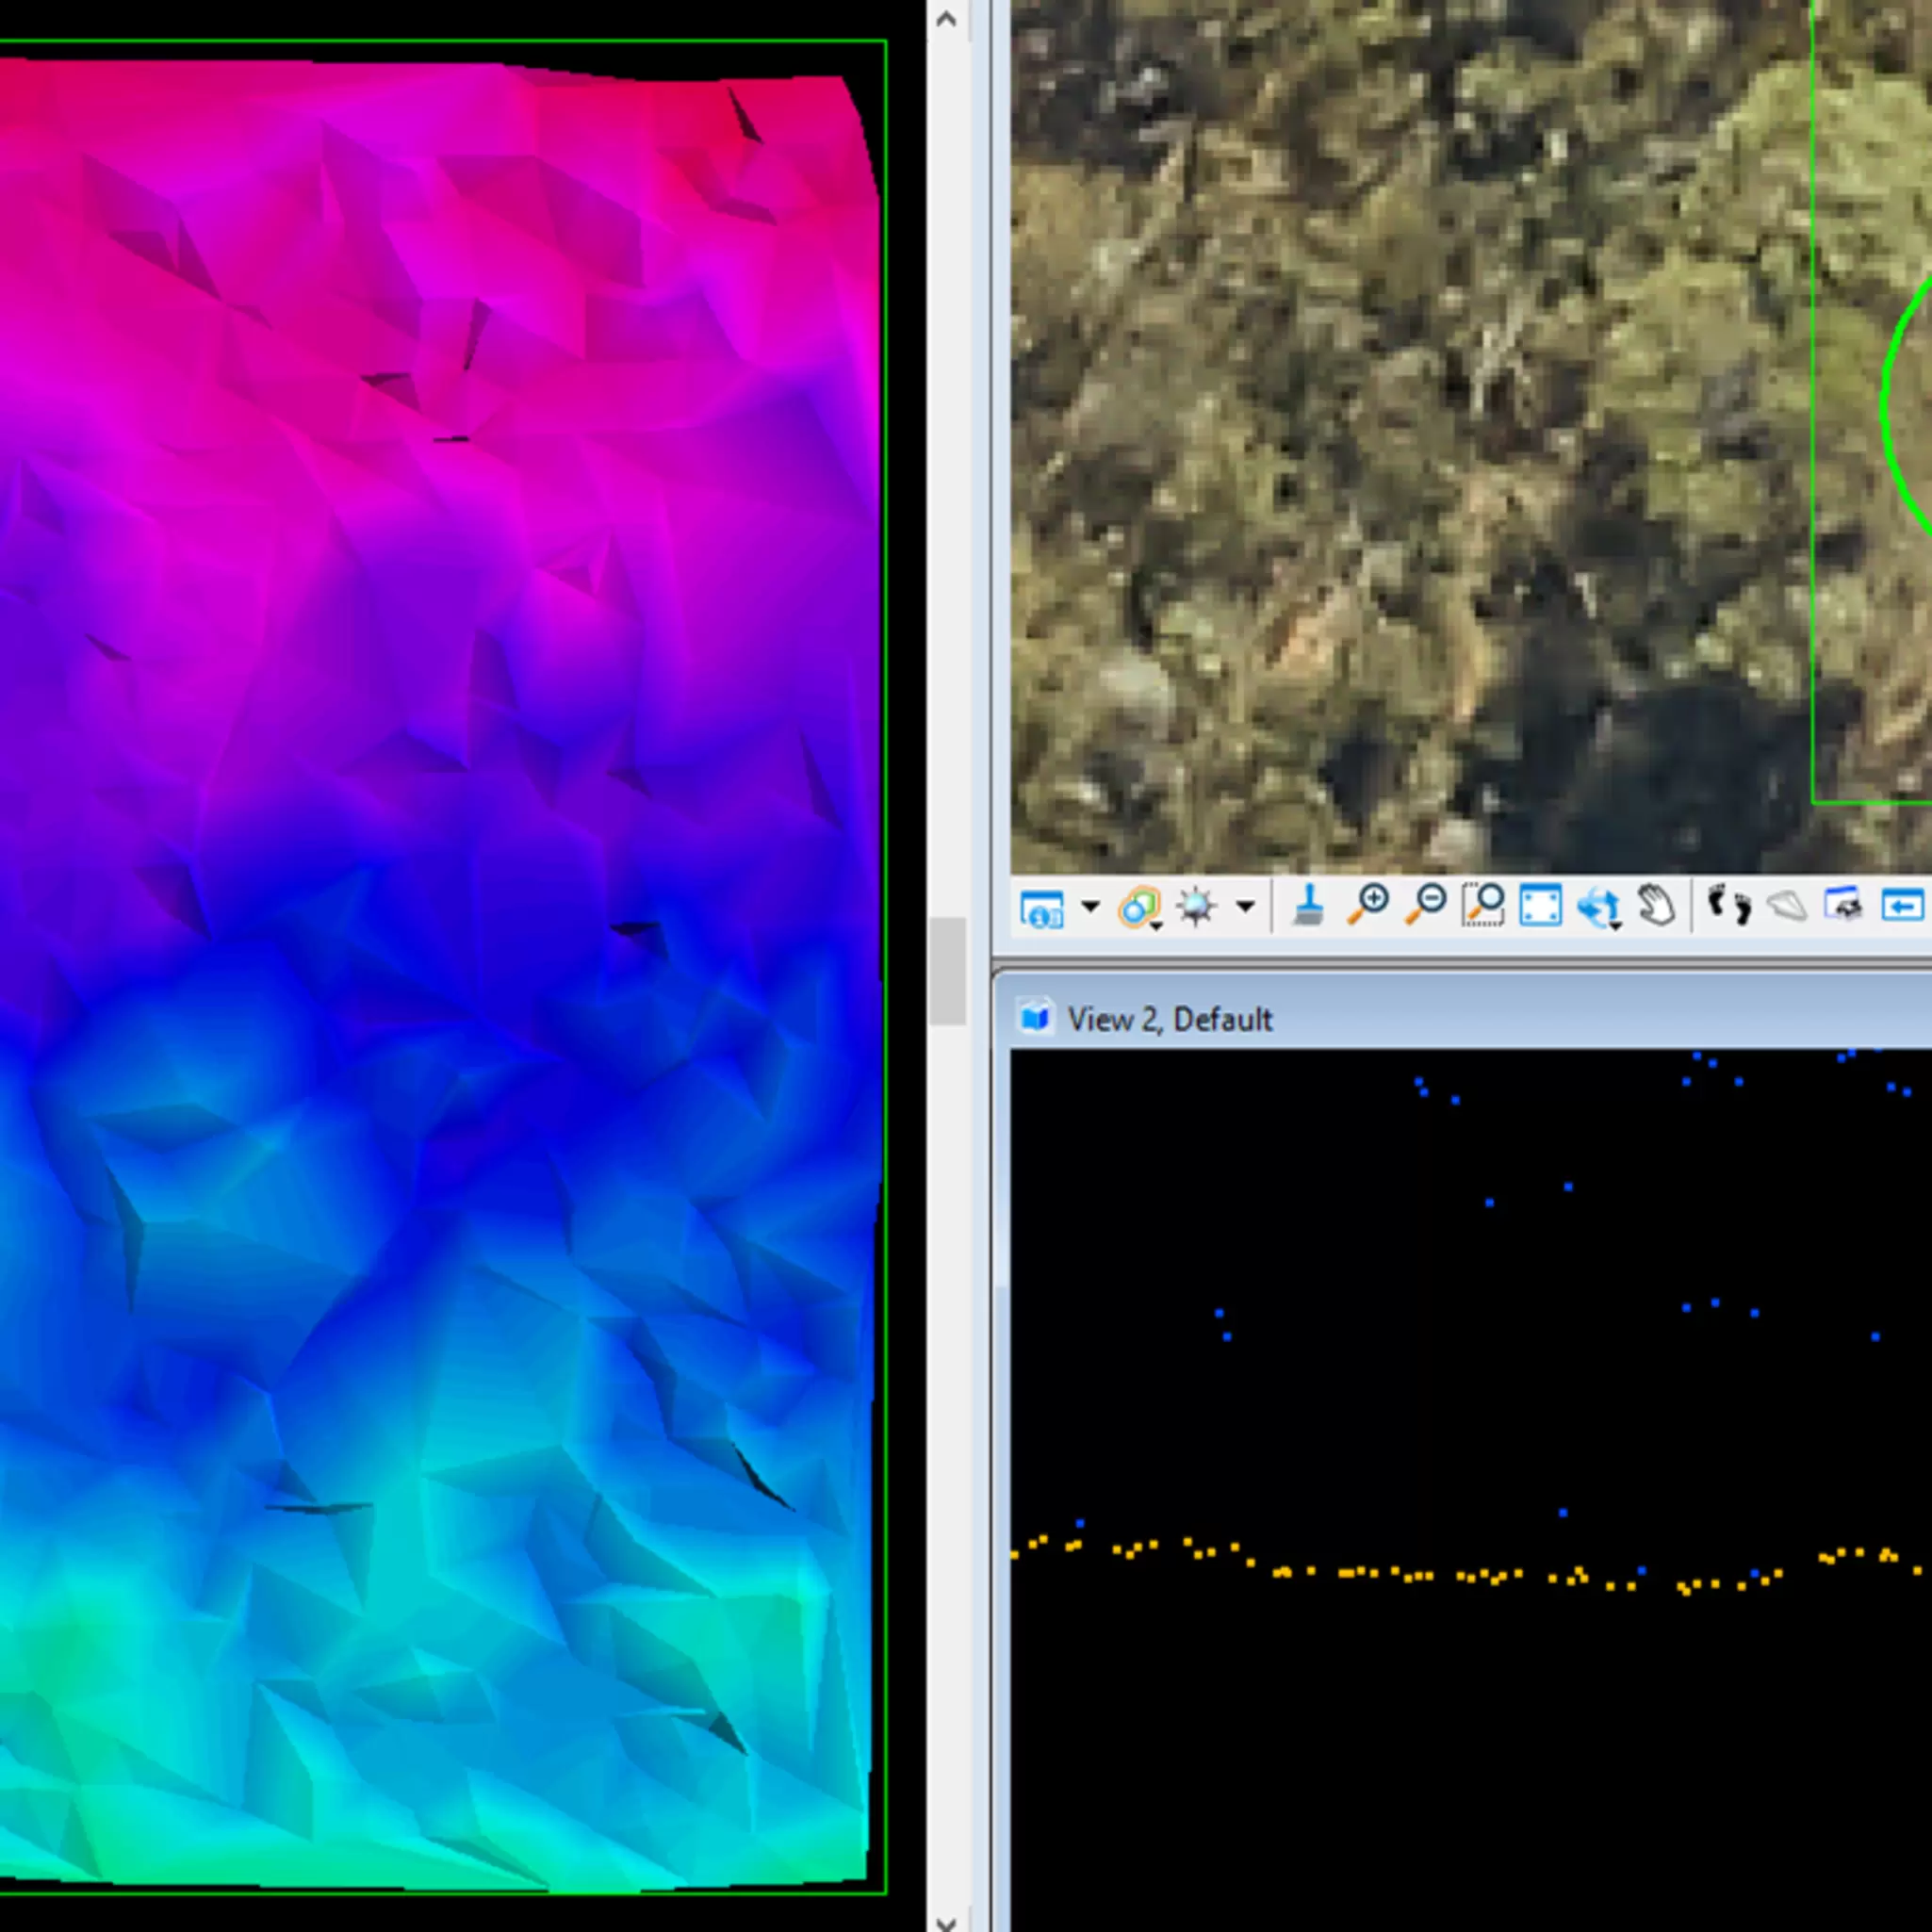This screenshot has height=1932, width=1932.
Task: Click the Adjust View Brightness sun icon
Action: 1196,907
